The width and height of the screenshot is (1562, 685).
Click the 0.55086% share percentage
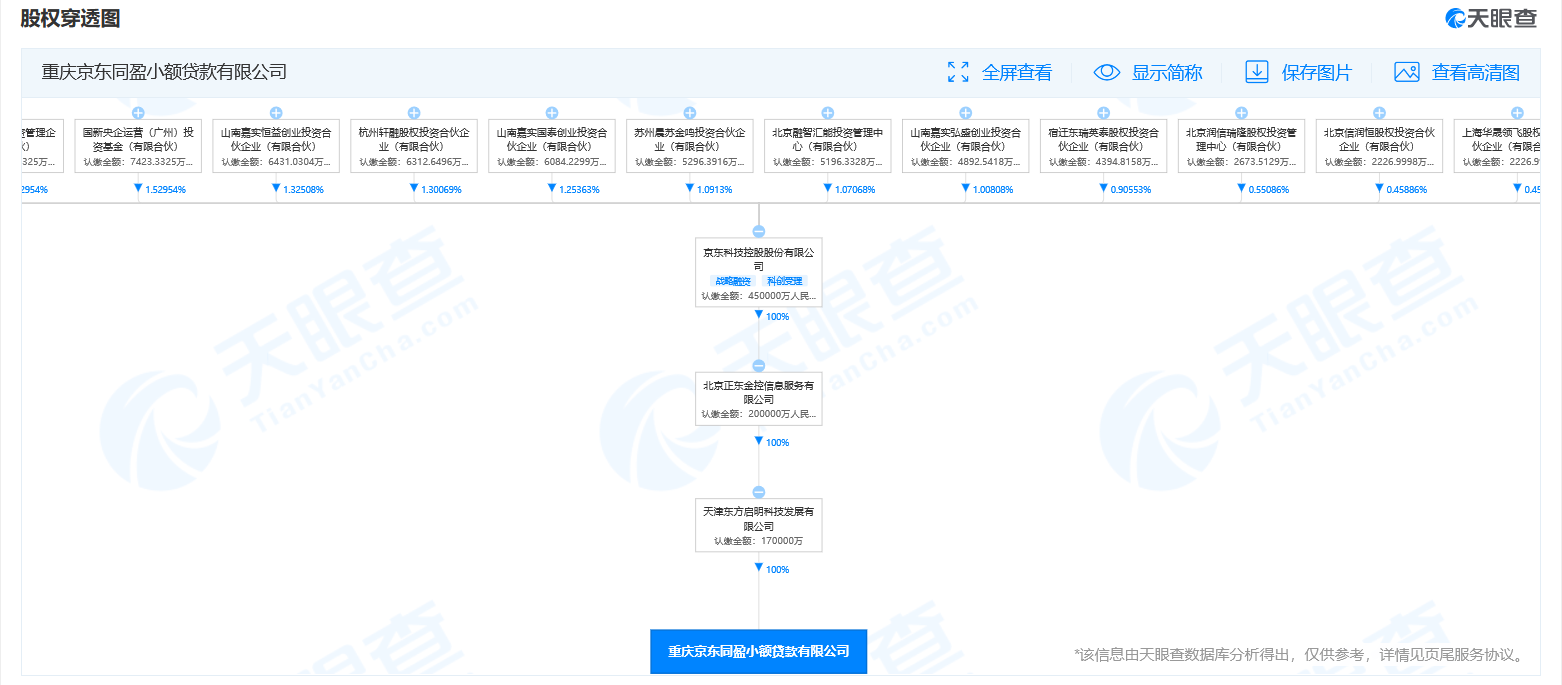(1270, 189)
